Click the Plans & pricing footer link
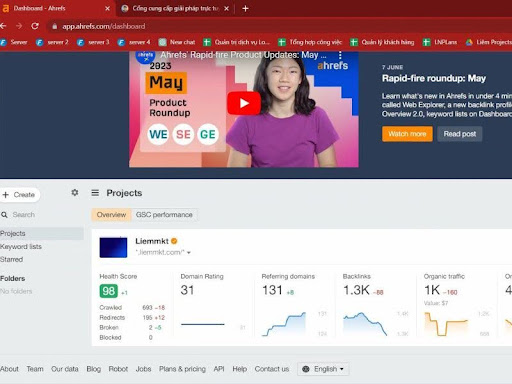The image size is (512, 384). pyautogui.click(x=182, y=369)
